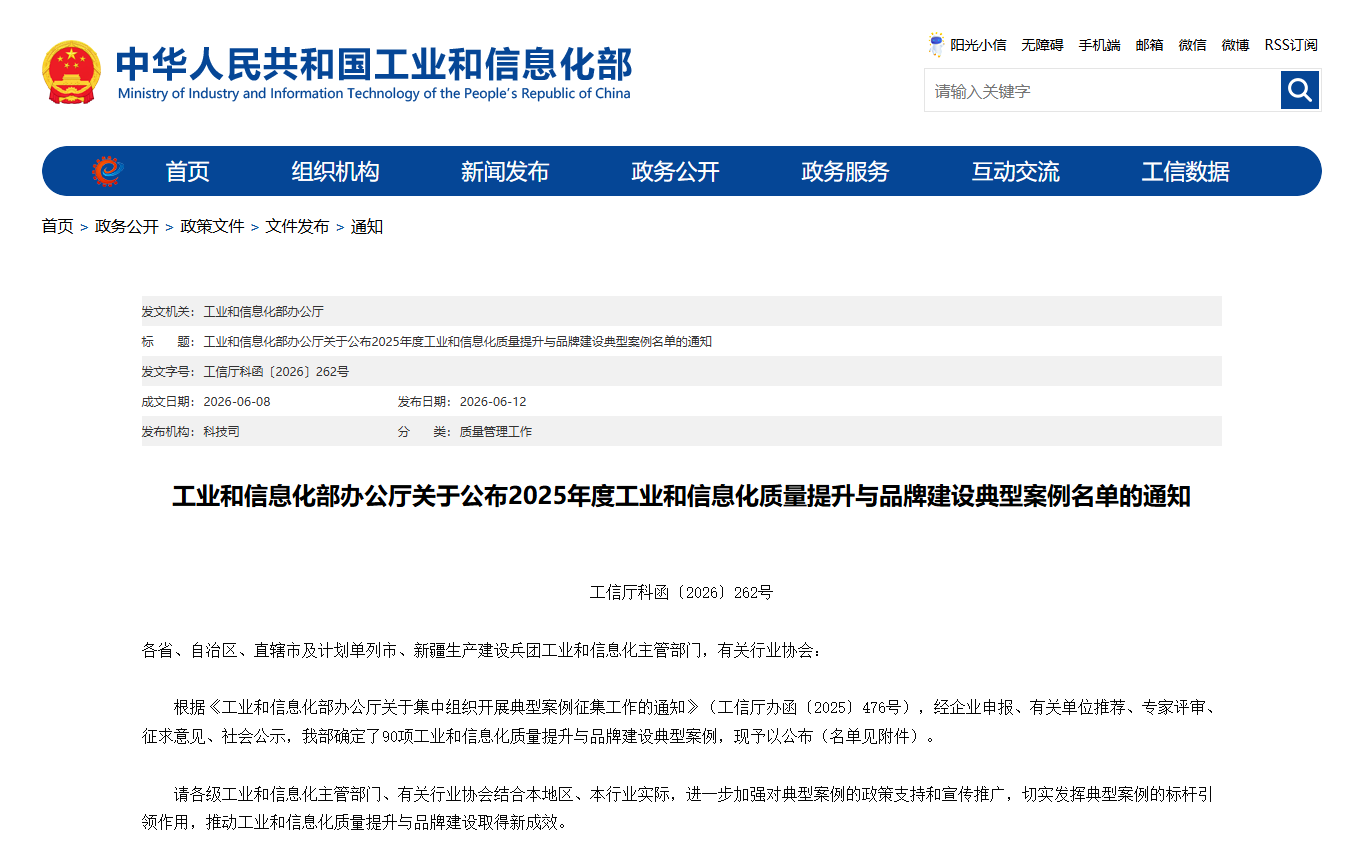
Task: Go to 文件发布 in the breadcrumb
Action: (x=297, y=227)
